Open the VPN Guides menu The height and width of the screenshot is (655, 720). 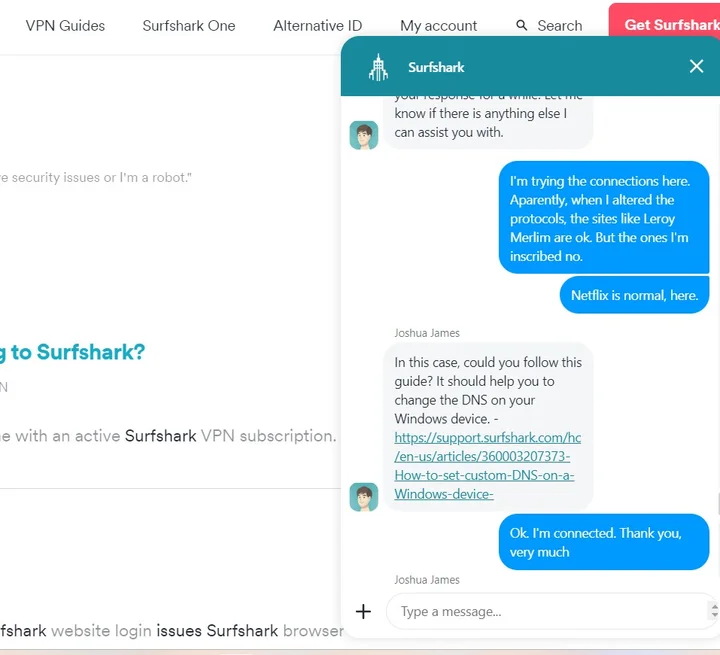pyautogui.click(x=65, y=25)
